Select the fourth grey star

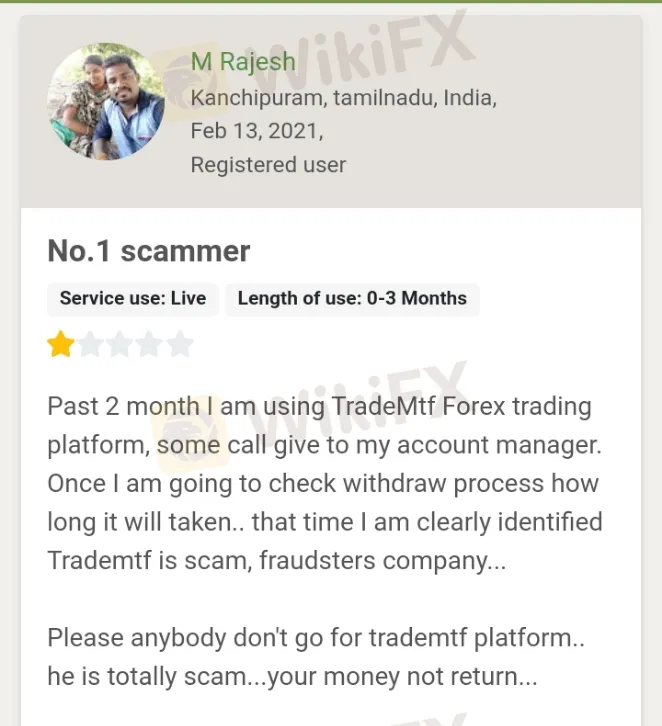coord(150,344)
